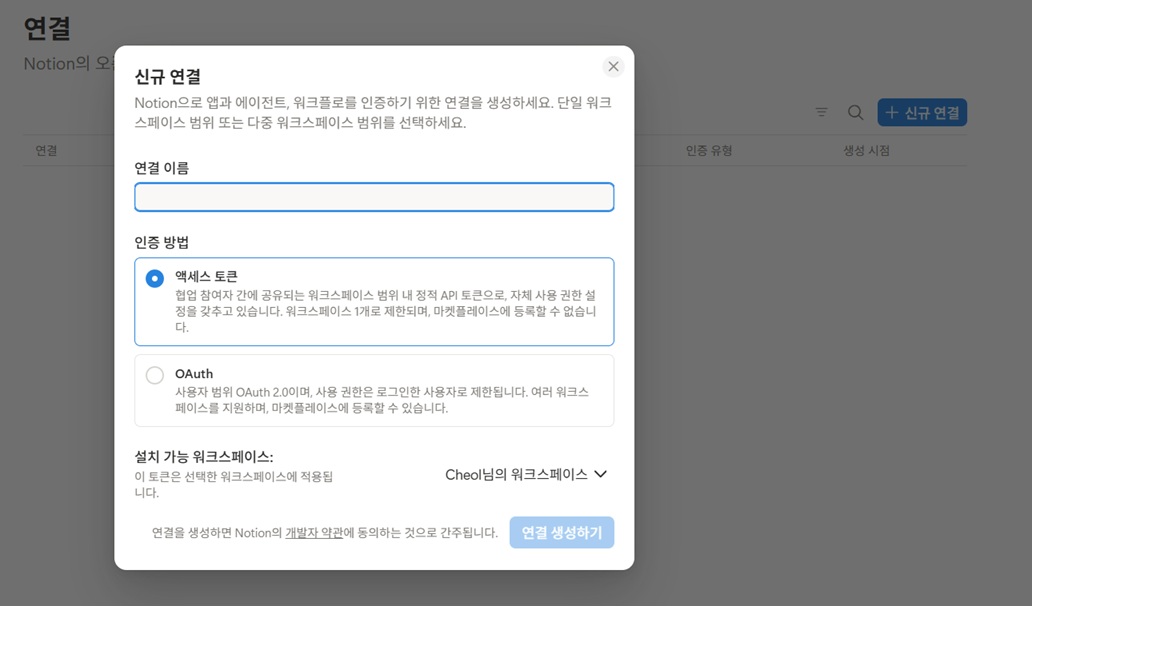Click the 인증 유형 column header
The image size is (1152, 648).
tap(709, 151)
